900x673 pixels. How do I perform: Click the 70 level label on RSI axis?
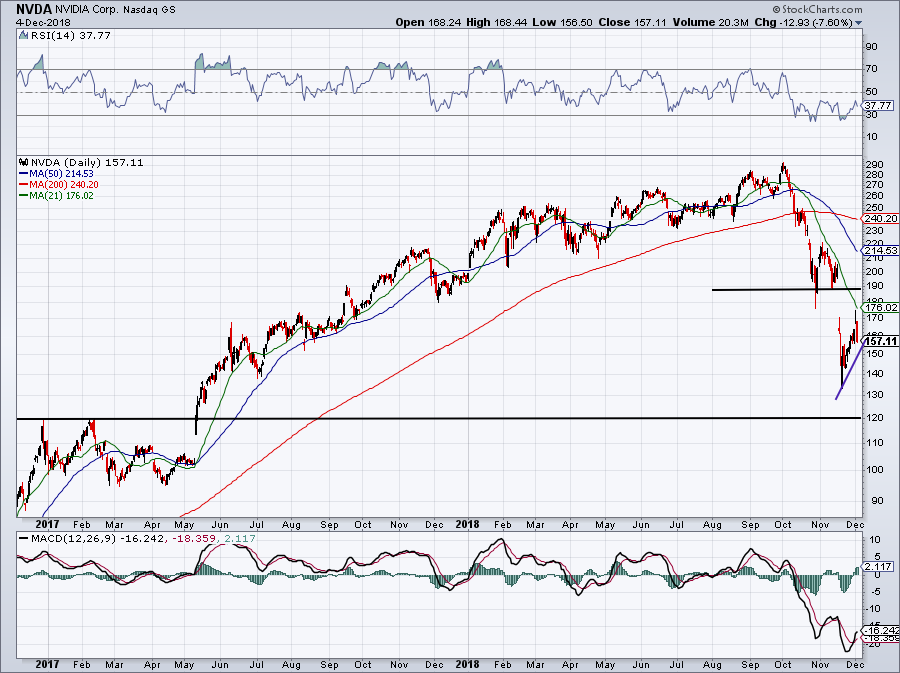click(872, 69)
